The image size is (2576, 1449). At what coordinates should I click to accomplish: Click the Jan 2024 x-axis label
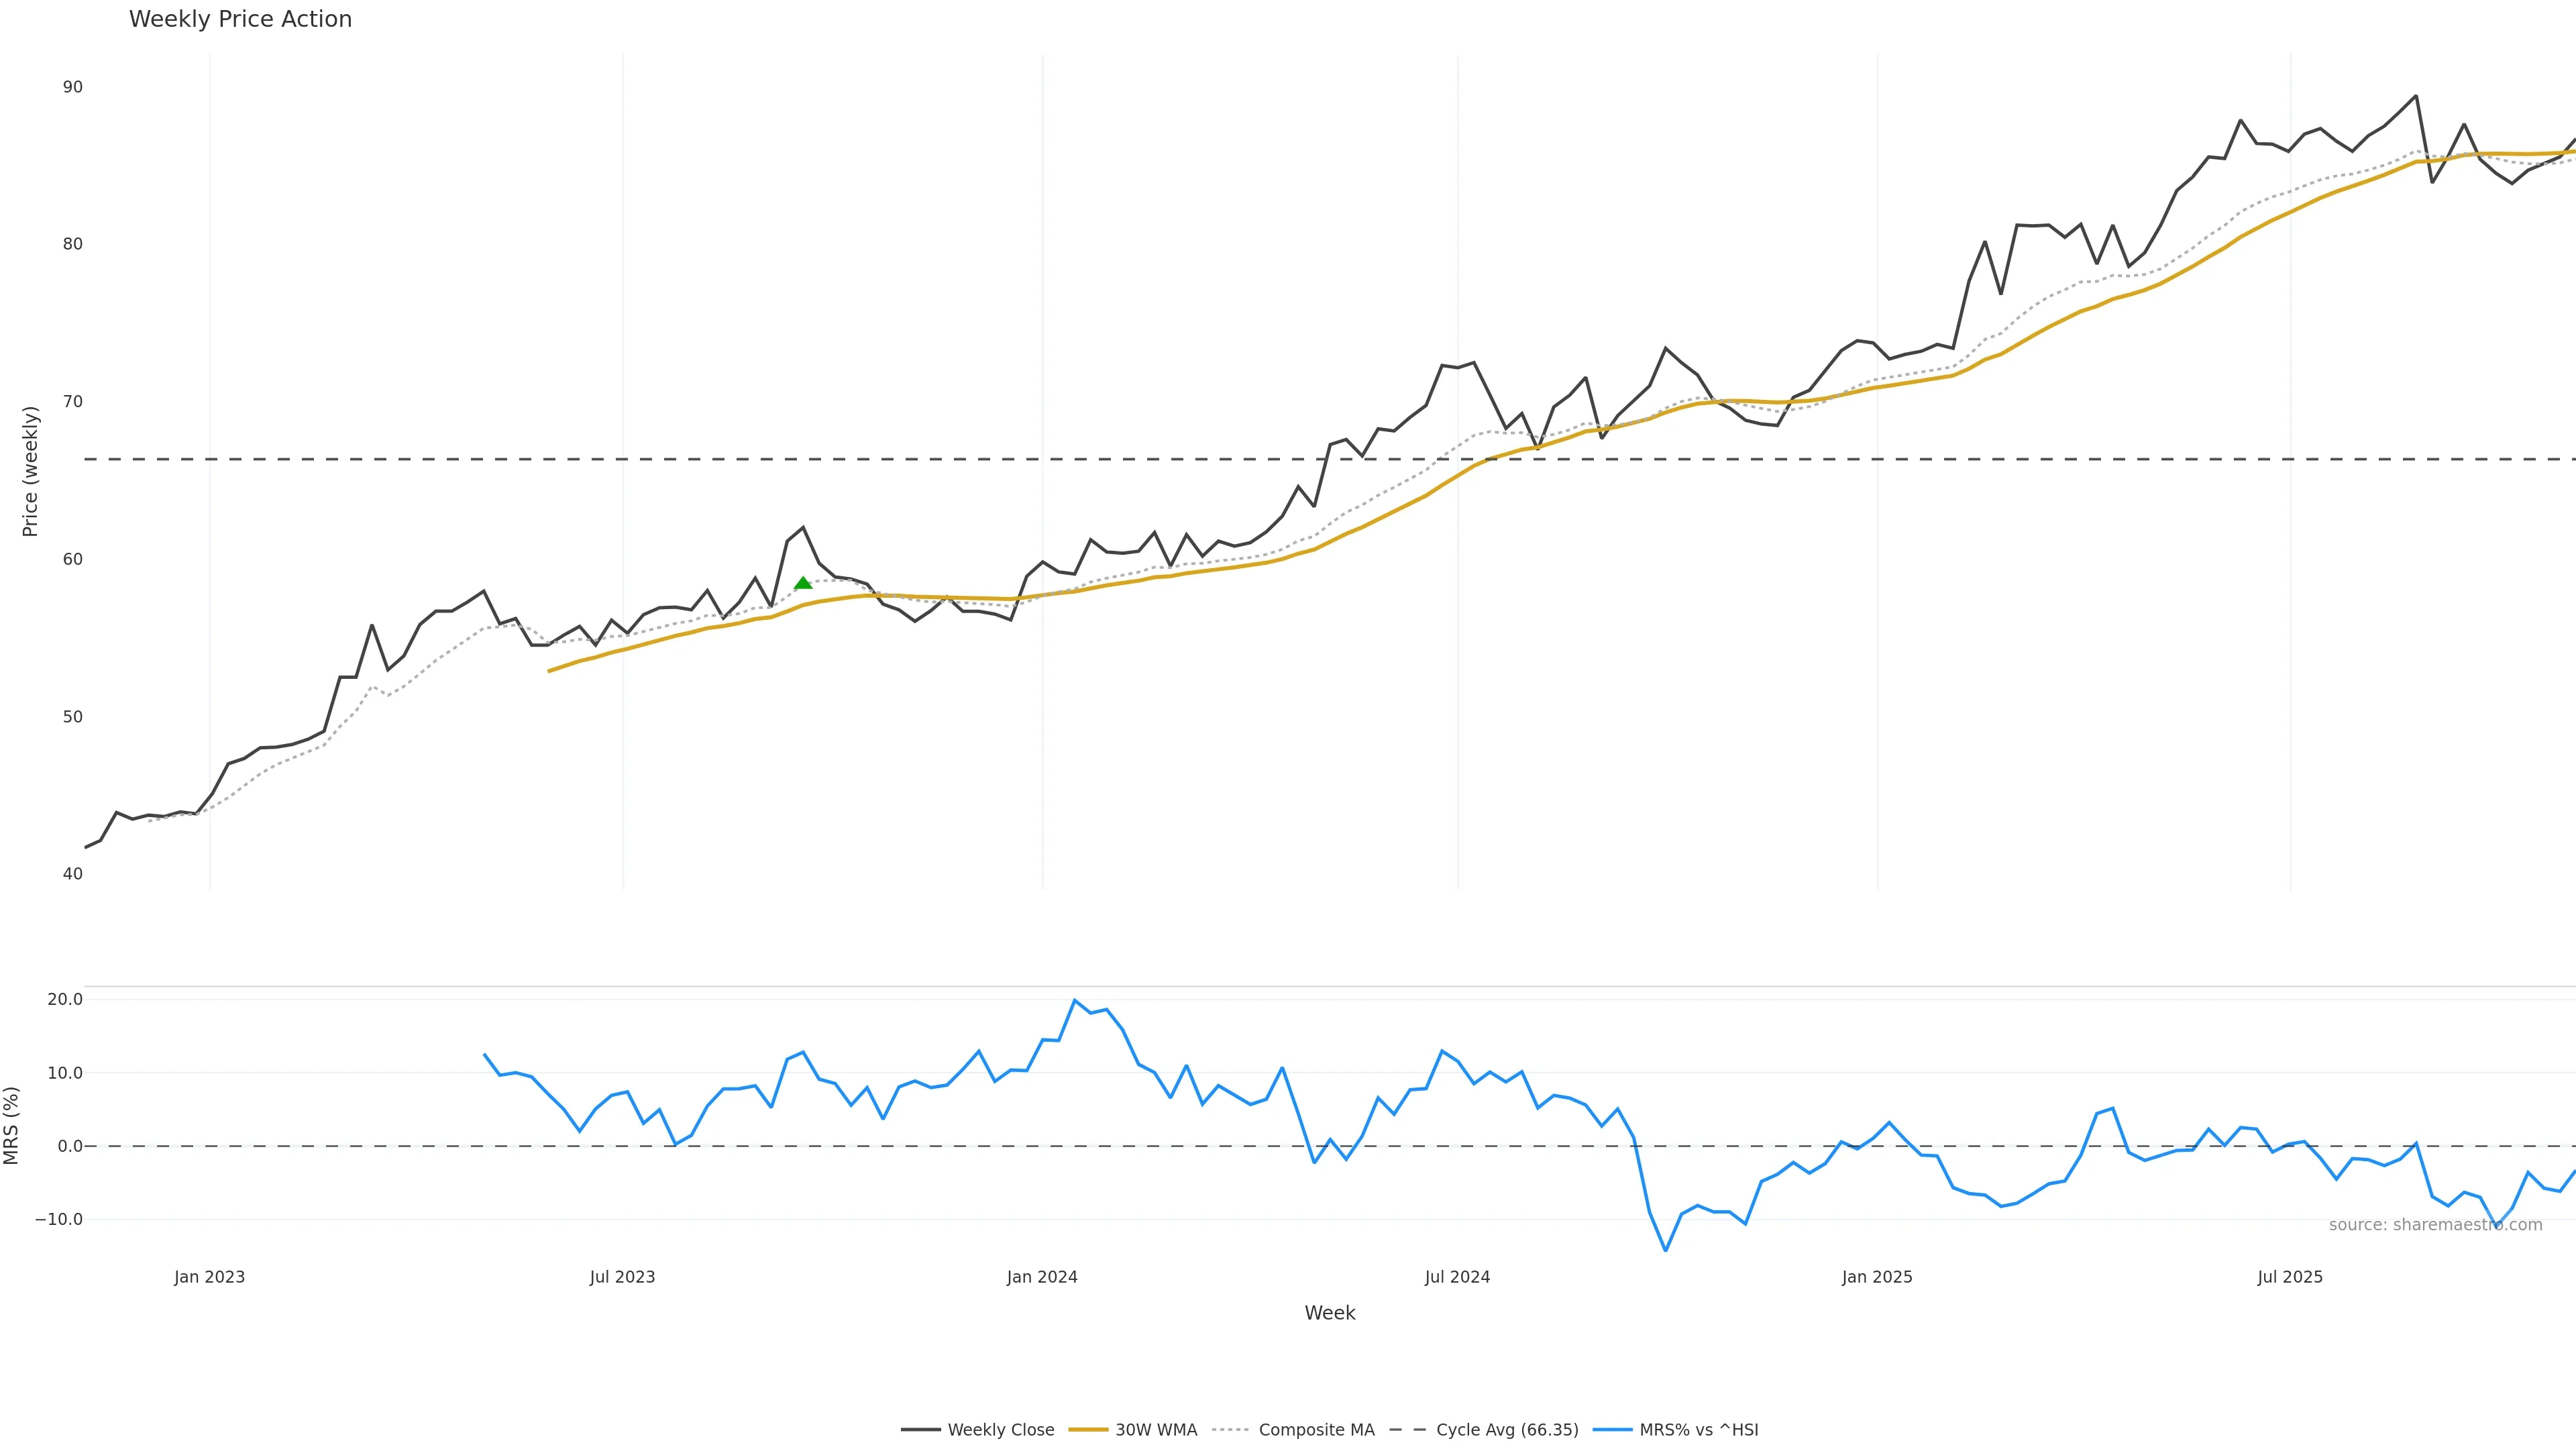click(x=1042, y=1277)
